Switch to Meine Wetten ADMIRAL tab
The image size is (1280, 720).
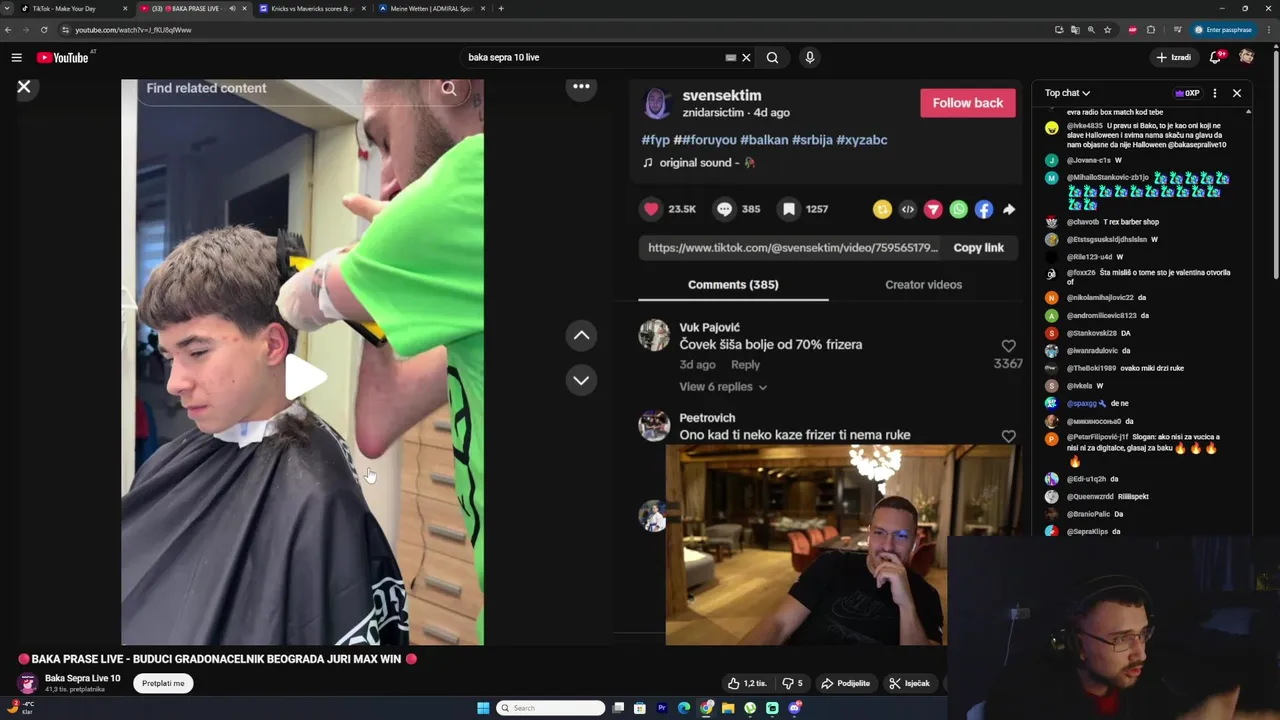(431, 9)
